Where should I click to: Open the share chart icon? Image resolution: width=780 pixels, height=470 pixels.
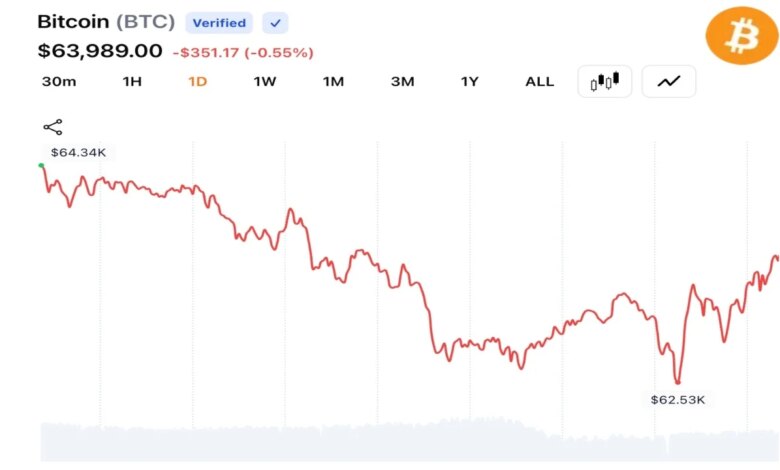pos(53,127)
